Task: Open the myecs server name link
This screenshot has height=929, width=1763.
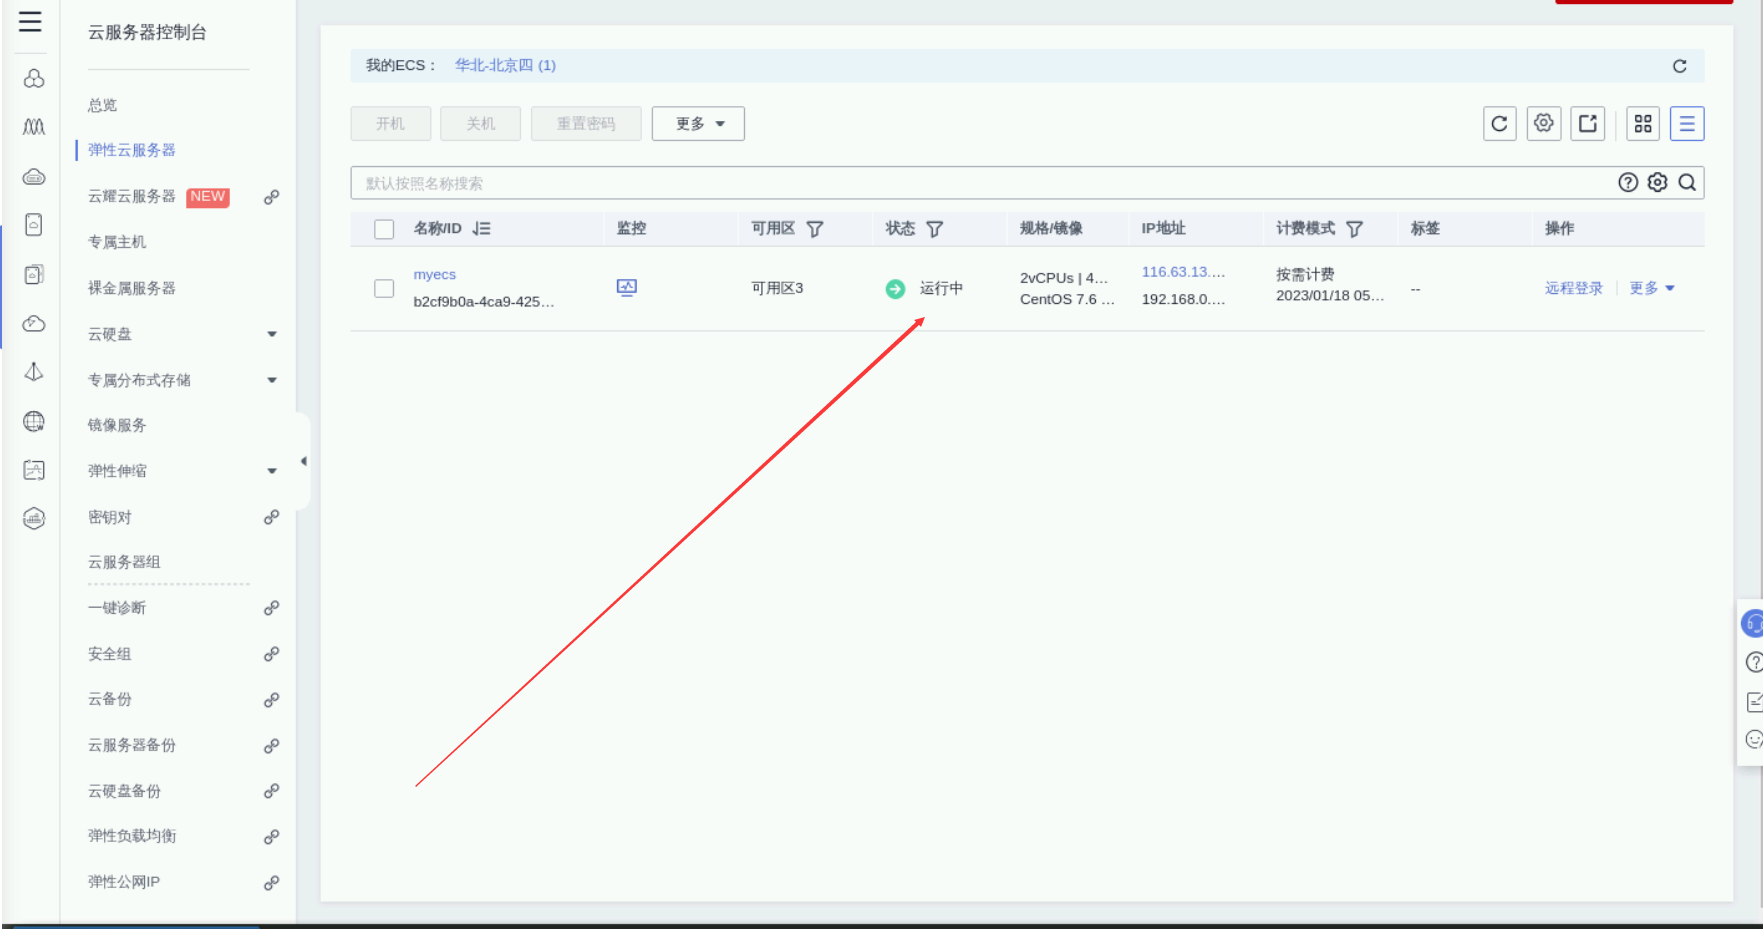Action: 435,275
